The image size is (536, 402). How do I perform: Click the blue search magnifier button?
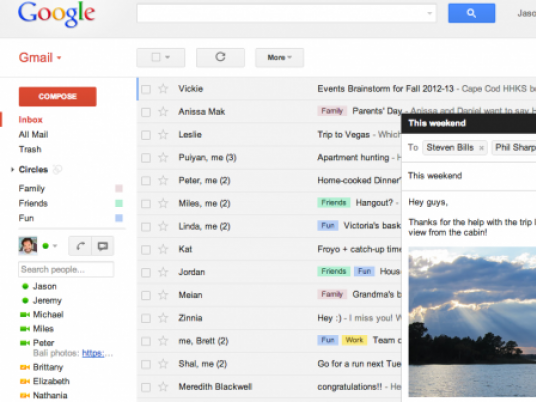pos(471,13)
